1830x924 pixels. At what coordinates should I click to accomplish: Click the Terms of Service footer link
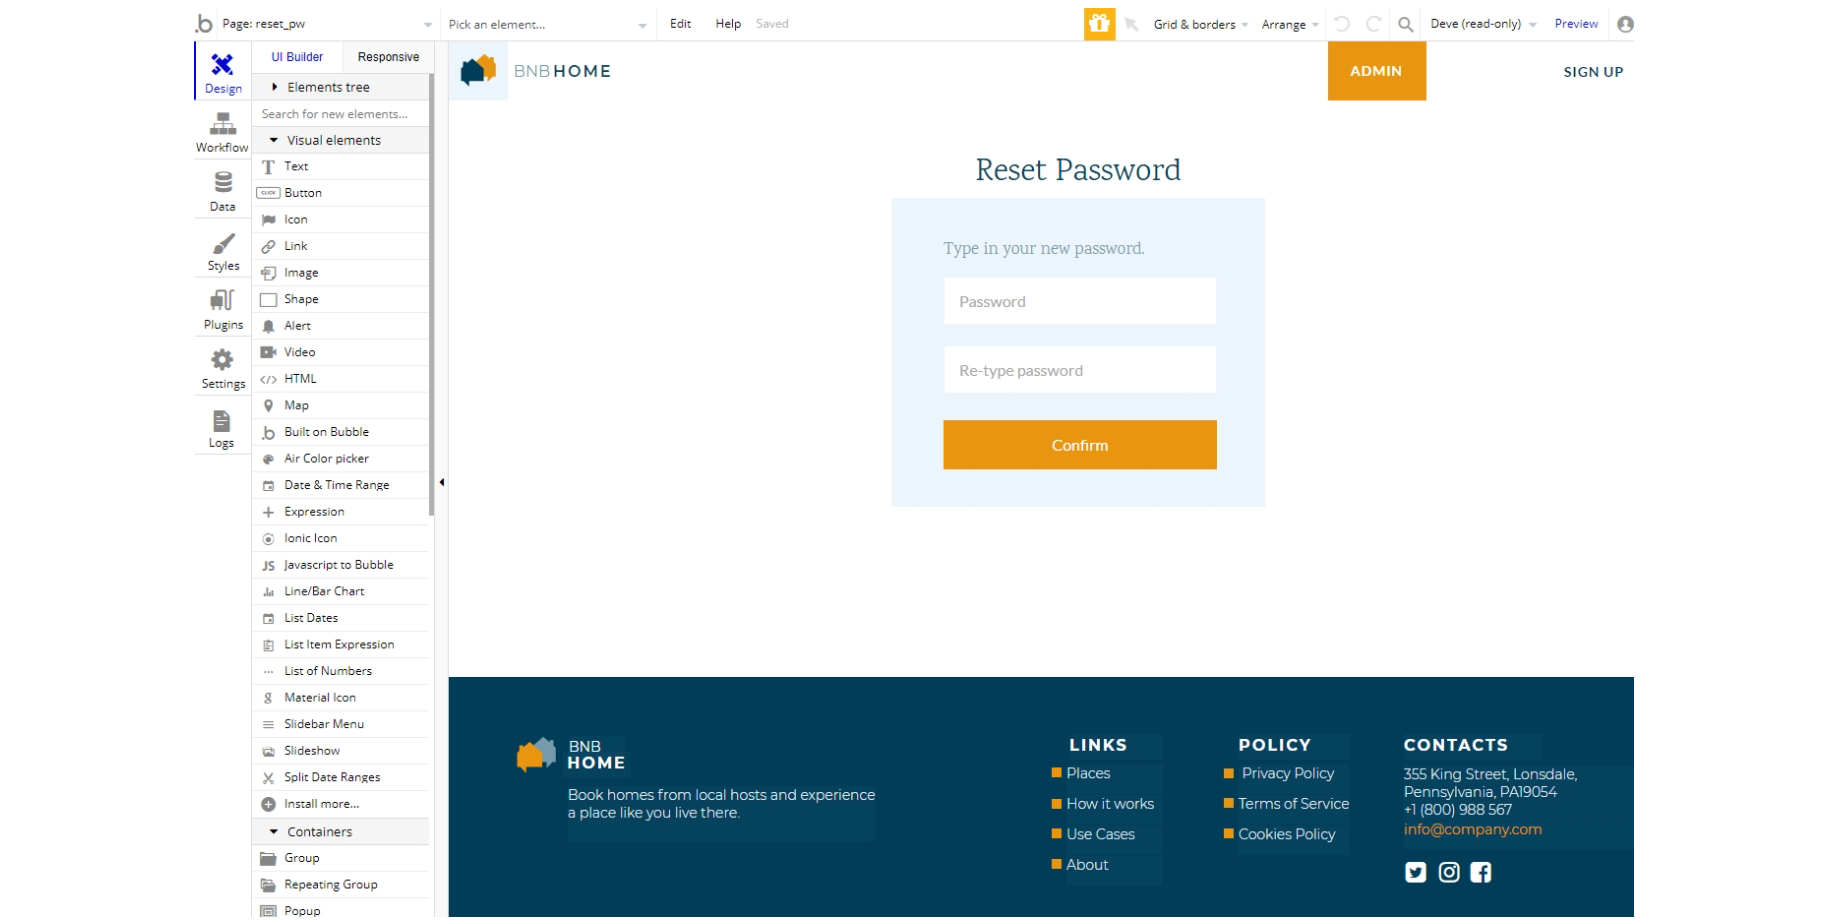(x=1293, y=804)
